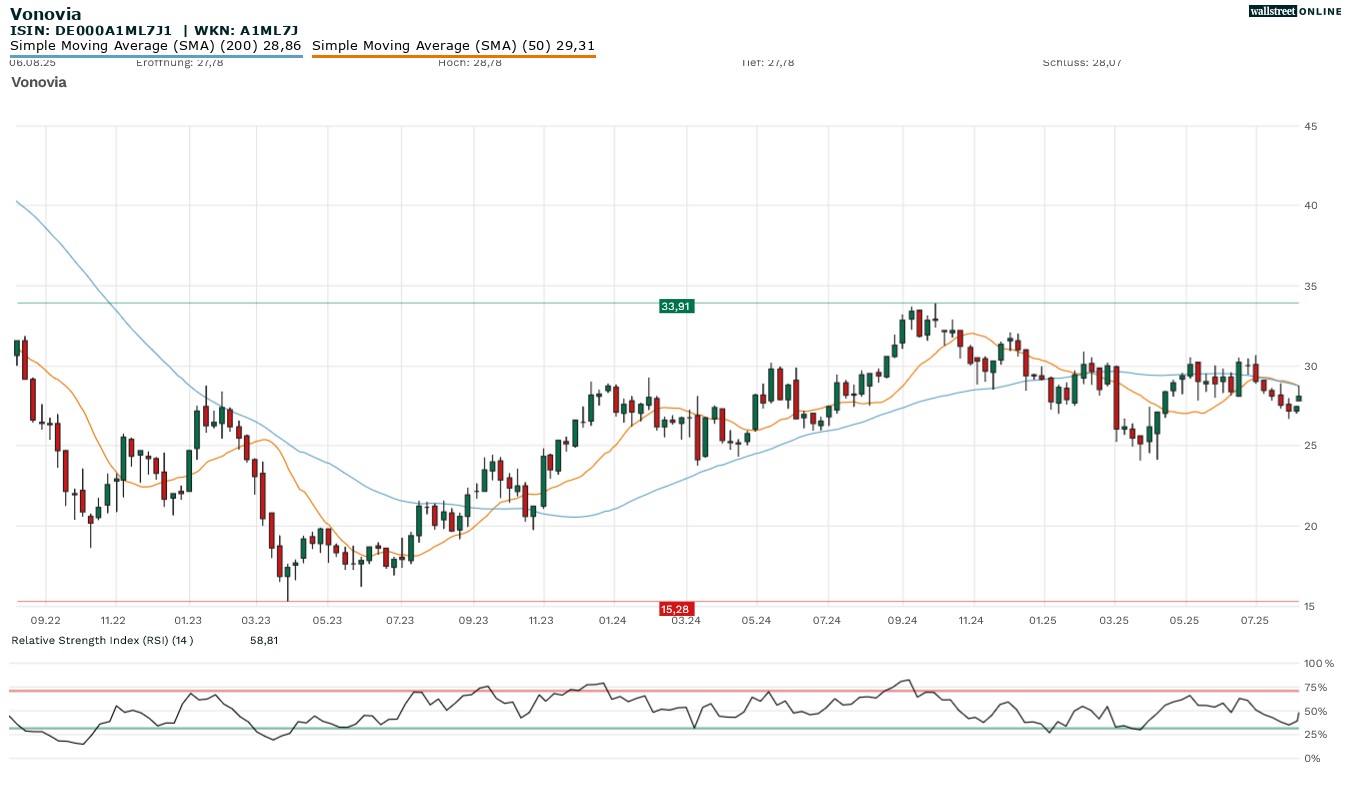The width and height of the screenshot is (1349, 786).
Task: Click the orange SMA 50 legend line
Action: pos(454,56)
